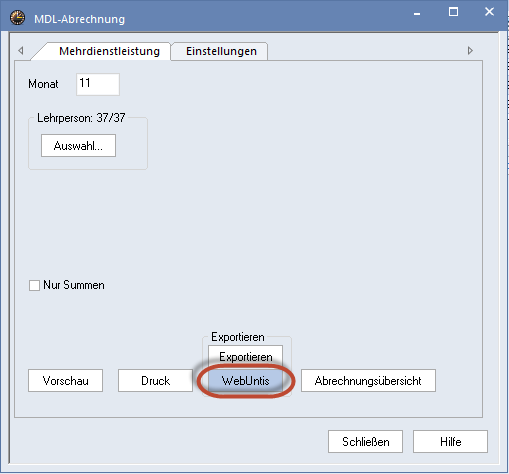Click the MDL-Abrechnung clock app icon

pyautogui.click(x=17, y=18)
